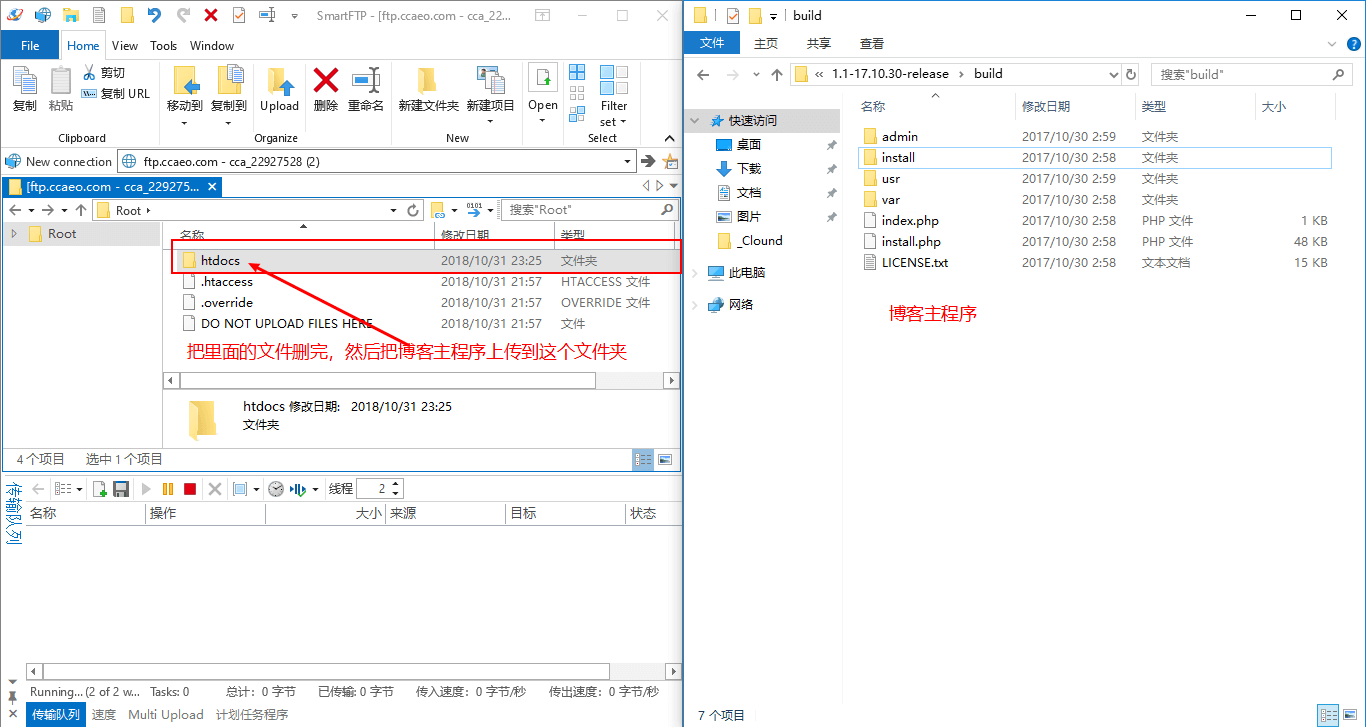
Task: Open the ftp.ccaeo.com address dropdown
Action: coord(627,161)
